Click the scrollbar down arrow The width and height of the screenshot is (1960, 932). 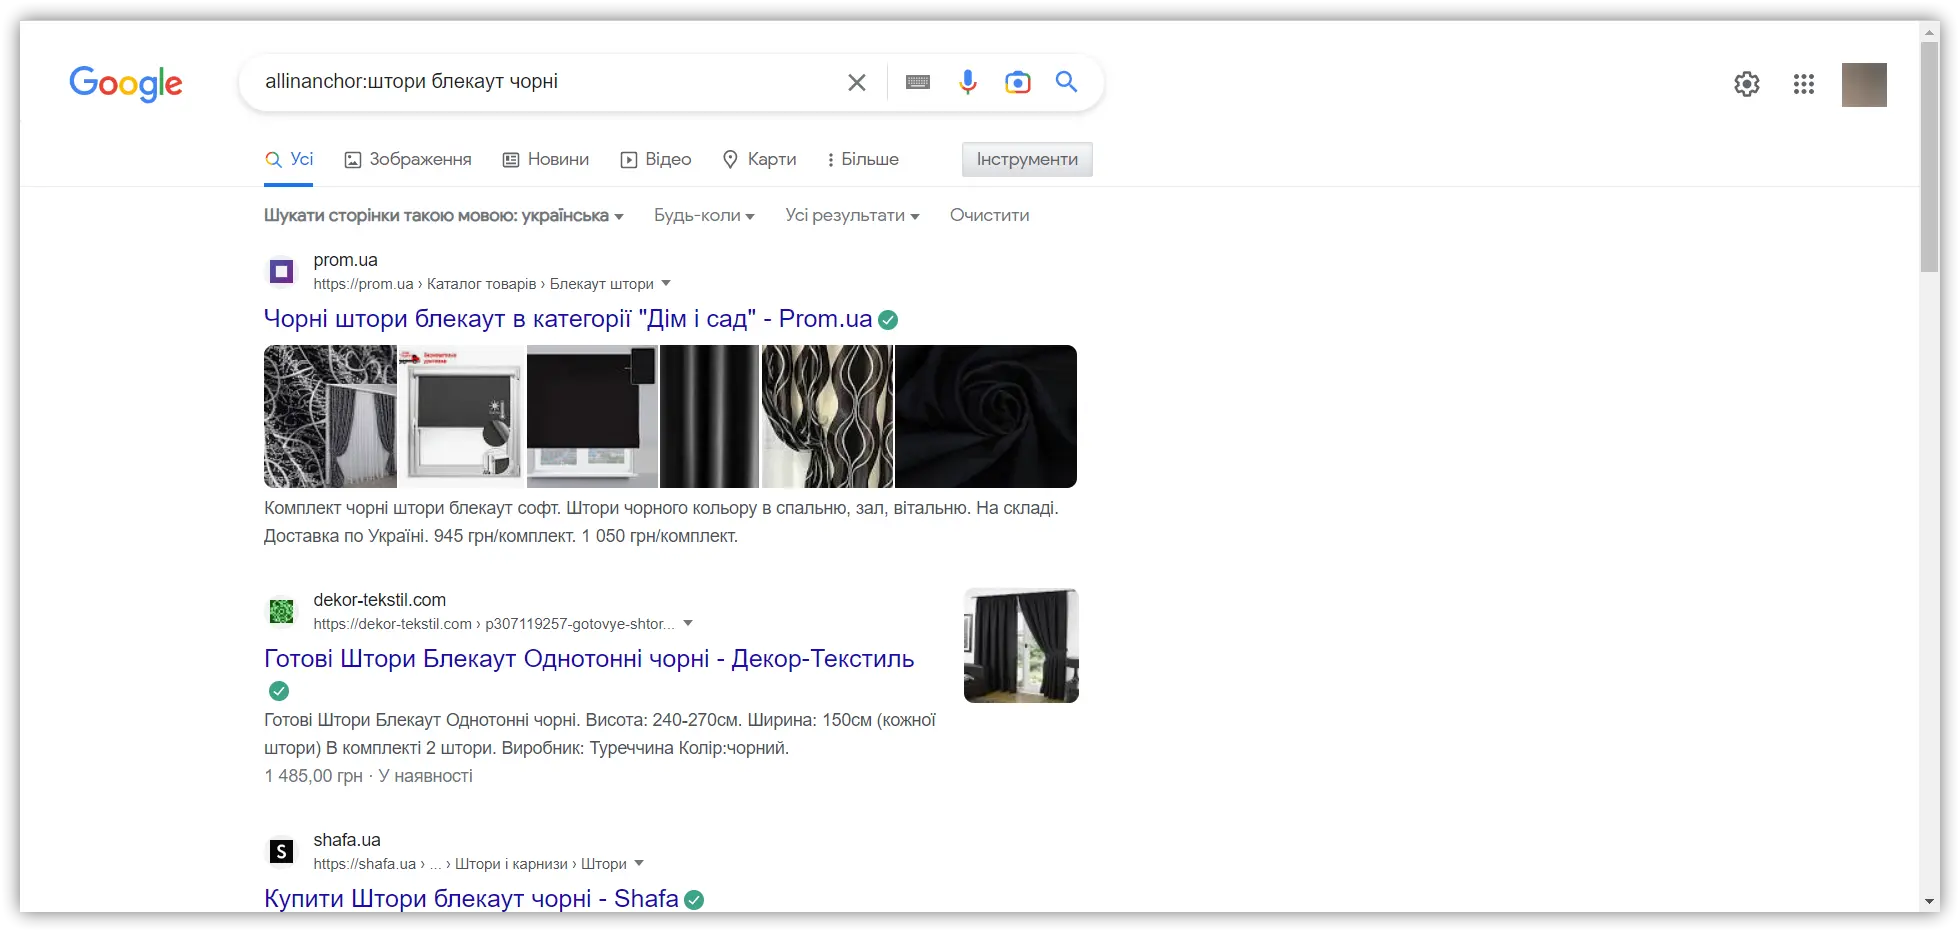pos(1930,901)
